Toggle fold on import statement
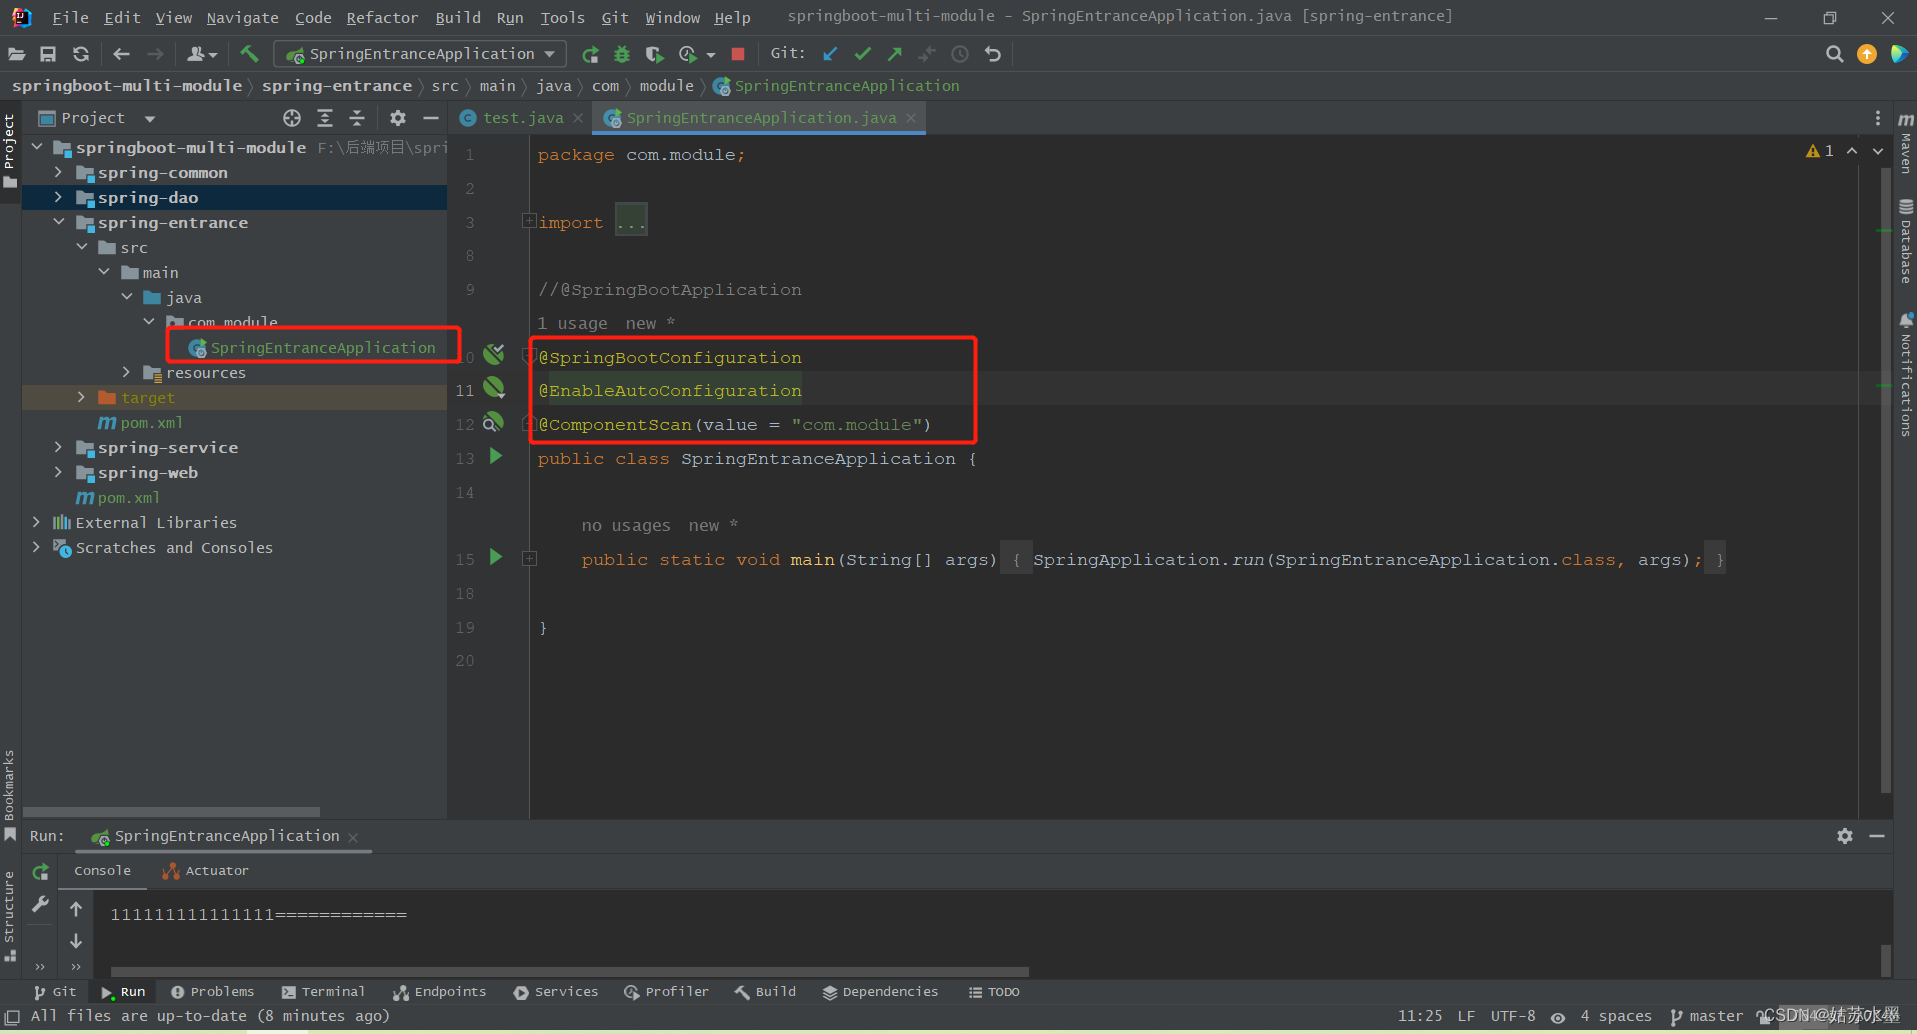 click(x=529, y=220)
